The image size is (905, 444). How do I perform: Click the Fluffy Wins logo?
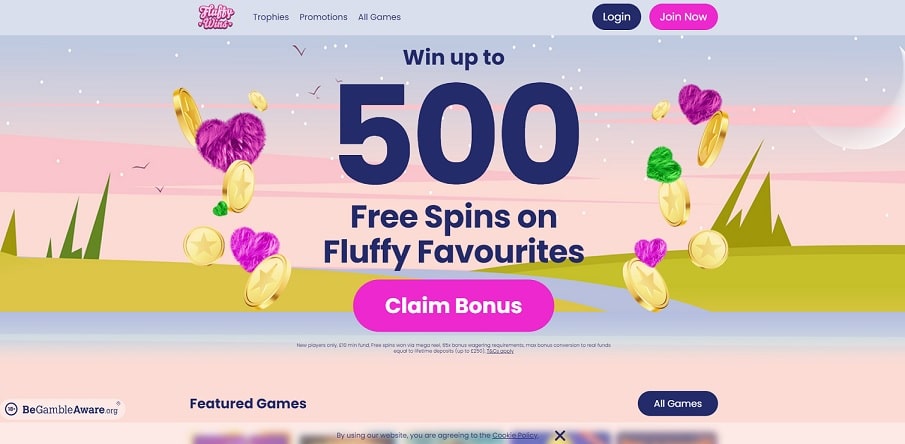pyautogui.click(x=216, y=17)
